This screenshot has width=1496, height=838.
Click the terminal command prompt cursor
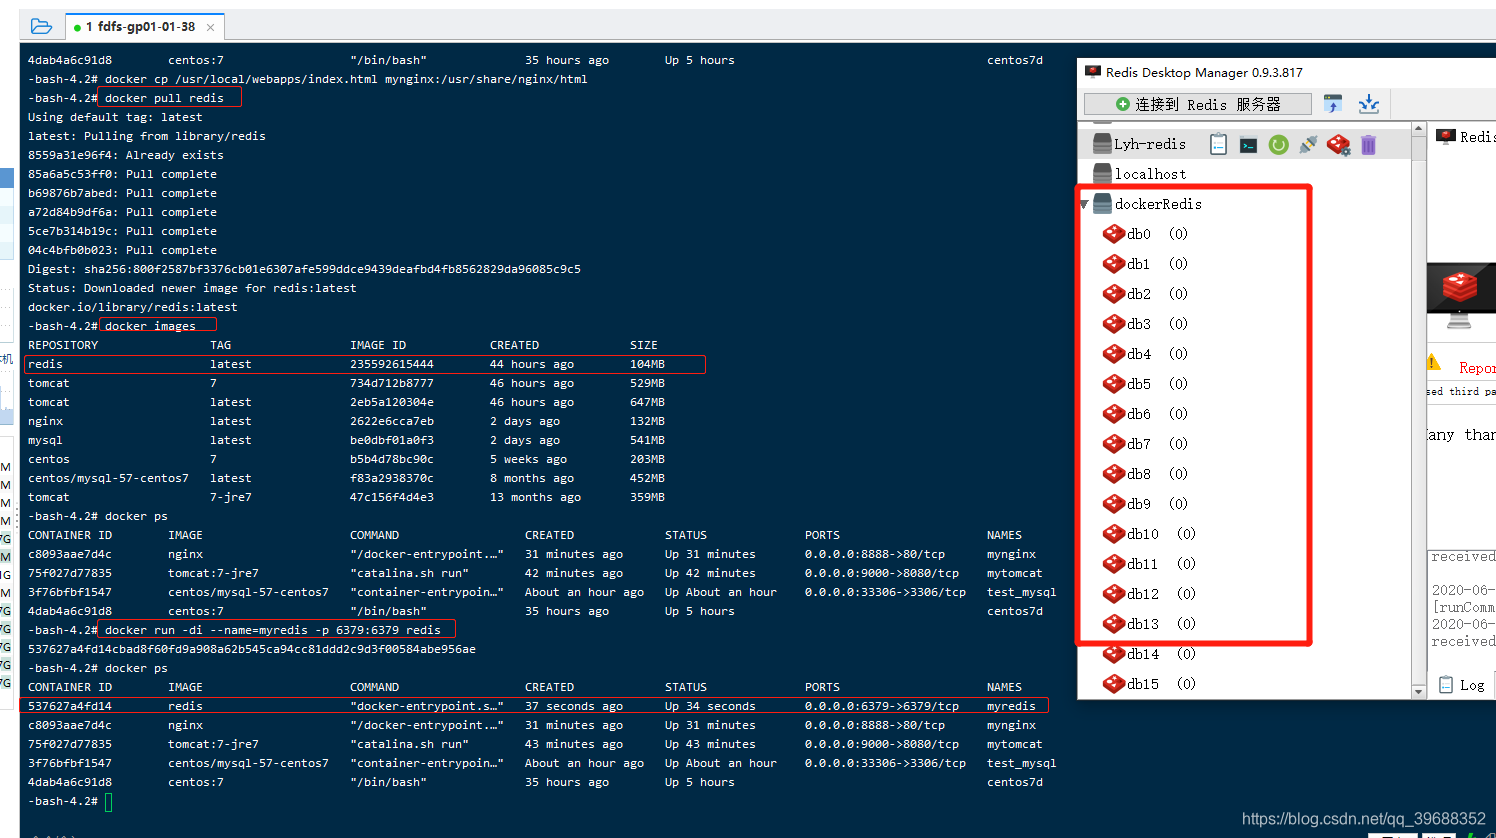point(108,801)
